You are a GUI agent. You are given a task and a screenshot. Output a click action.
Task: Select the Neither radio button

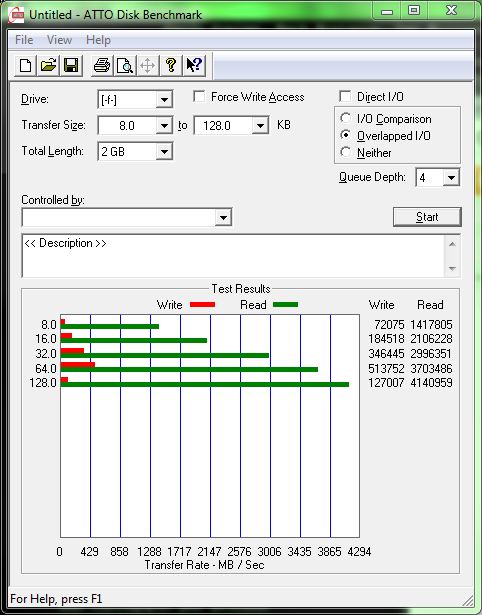(x=346, y=152)
